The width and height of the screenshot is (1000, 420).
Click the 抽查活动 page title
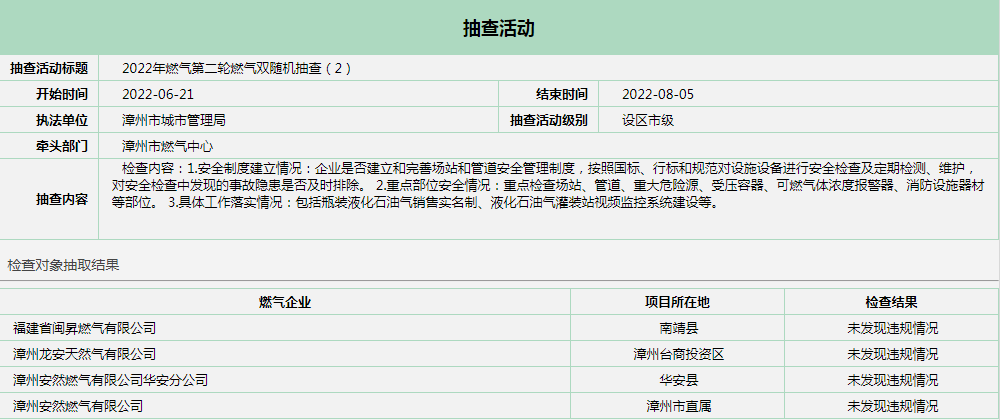[x=499, y=28]
